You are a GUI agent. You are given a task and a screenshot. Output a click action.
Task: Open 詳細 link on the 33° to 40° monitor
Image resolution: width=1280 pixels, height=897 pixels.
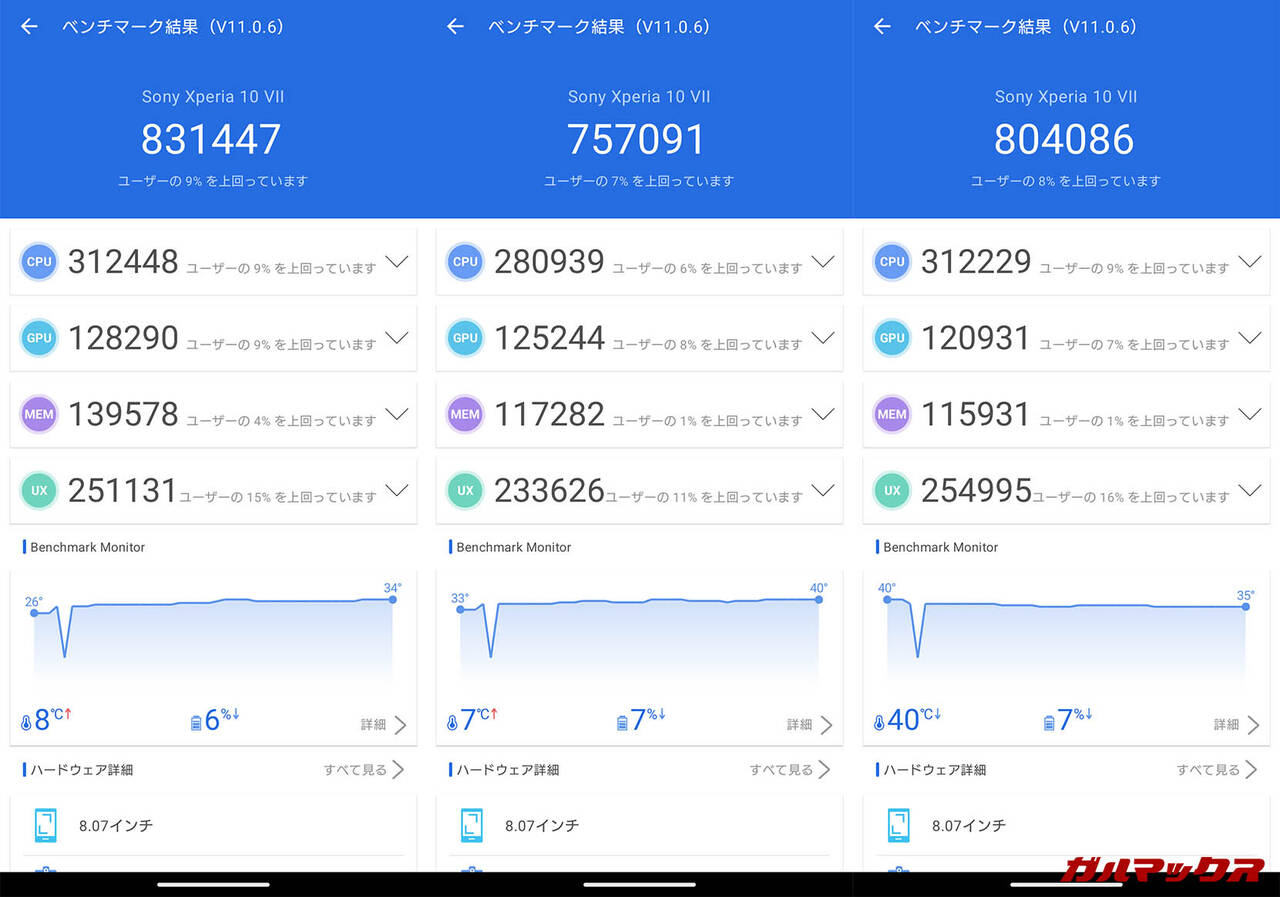809,724
